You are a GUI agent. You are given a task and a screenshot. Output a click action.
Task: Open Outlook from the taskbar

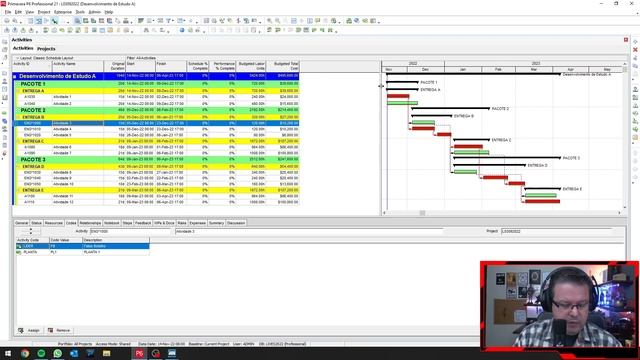[x=74, y=353]
